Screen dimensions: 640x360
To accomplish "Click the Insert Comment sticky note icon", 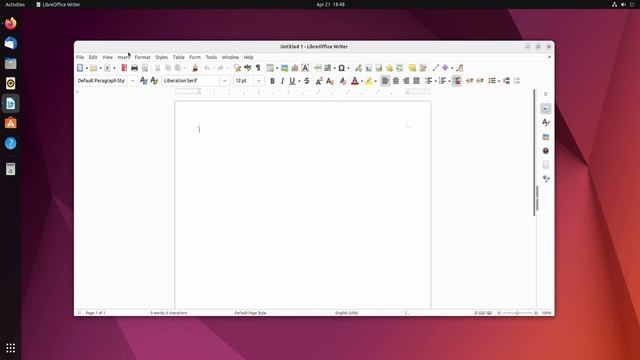I will (x=413, y=68).
